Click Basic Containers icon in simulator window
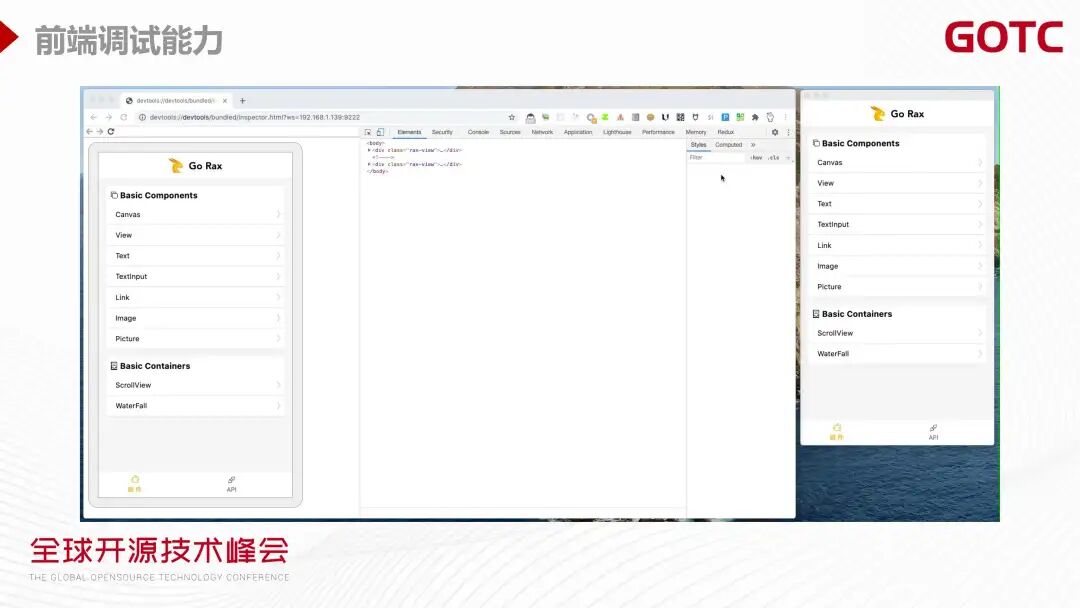 point(816,314)
